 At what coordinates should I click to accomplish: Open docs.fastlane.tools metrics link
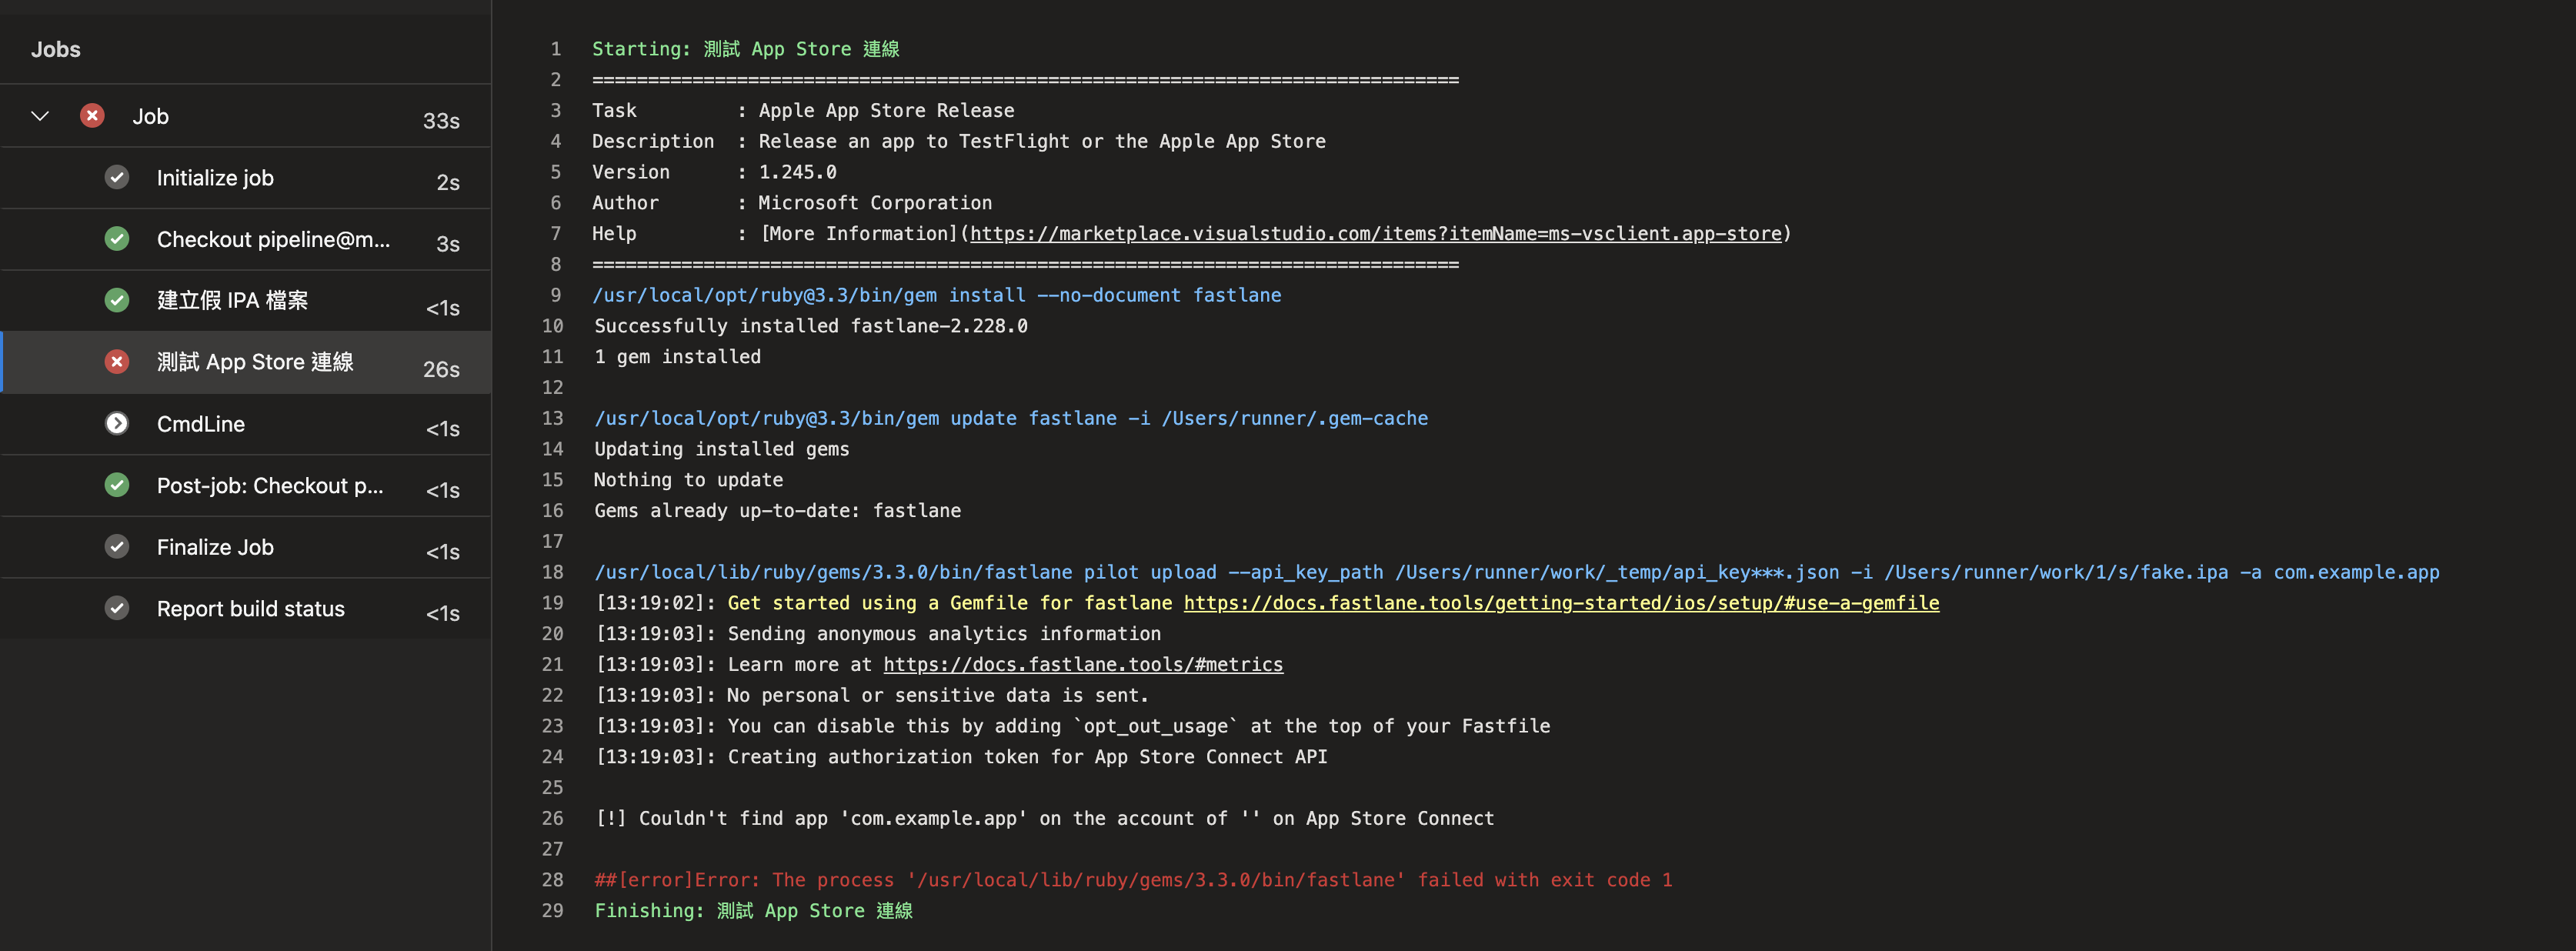pos(1082,665)
